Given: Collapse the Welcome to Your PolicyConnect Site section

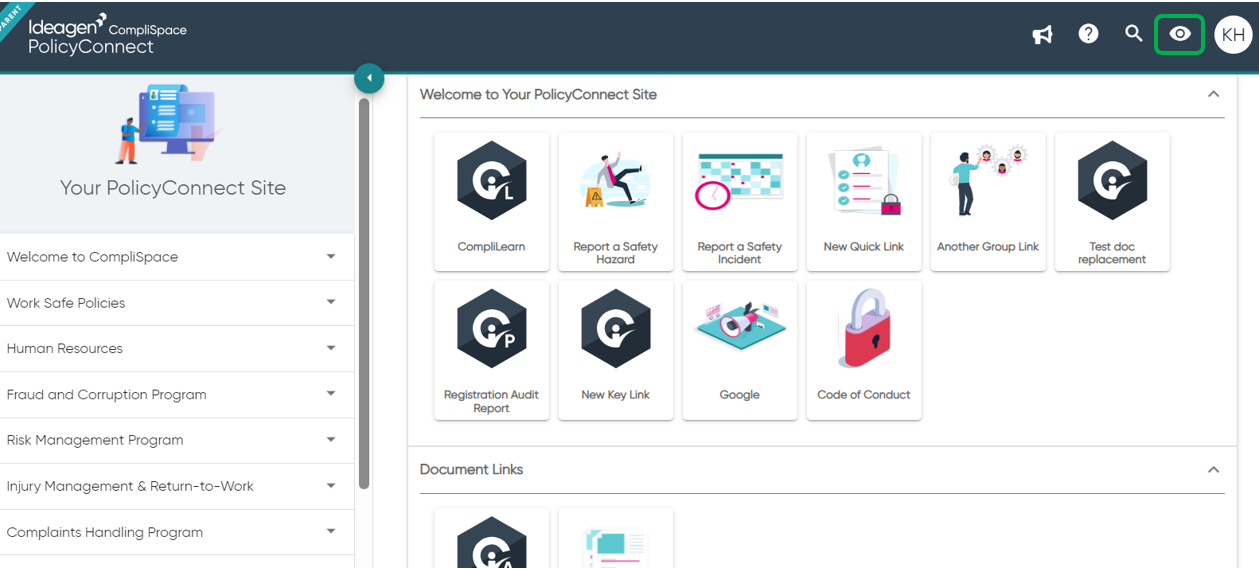Looking at the screenshot, I should 1213,94.
